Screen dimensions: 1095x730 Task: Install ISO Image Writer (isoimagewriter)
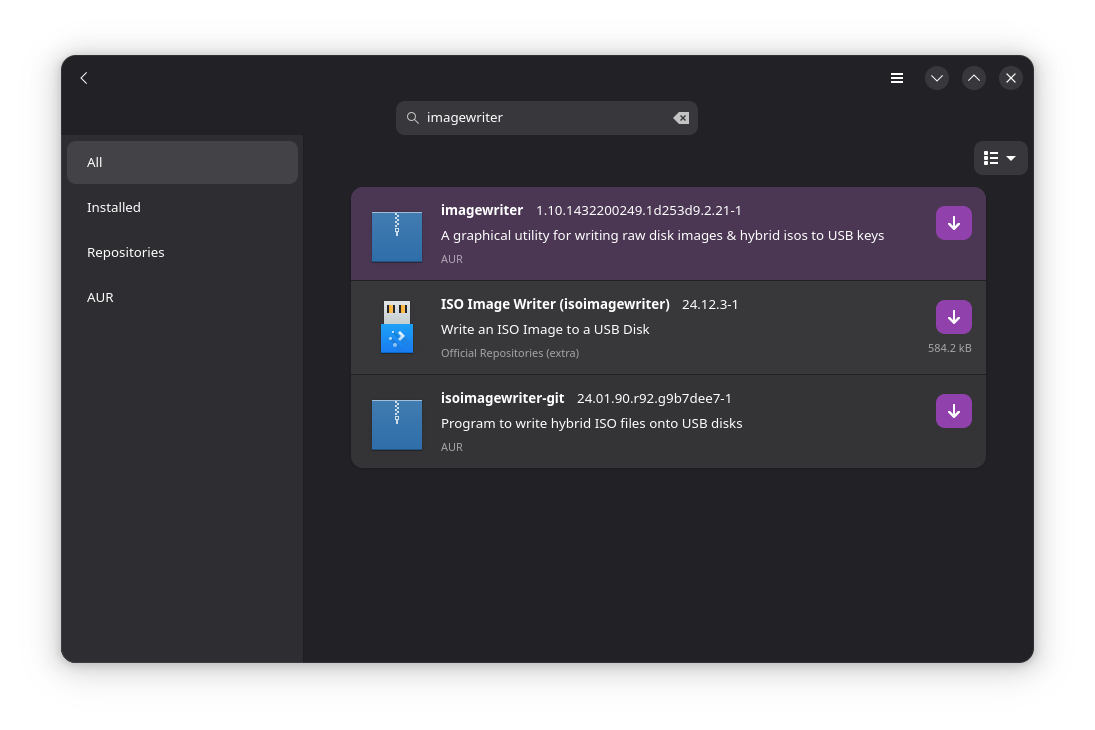coord(953,317)
